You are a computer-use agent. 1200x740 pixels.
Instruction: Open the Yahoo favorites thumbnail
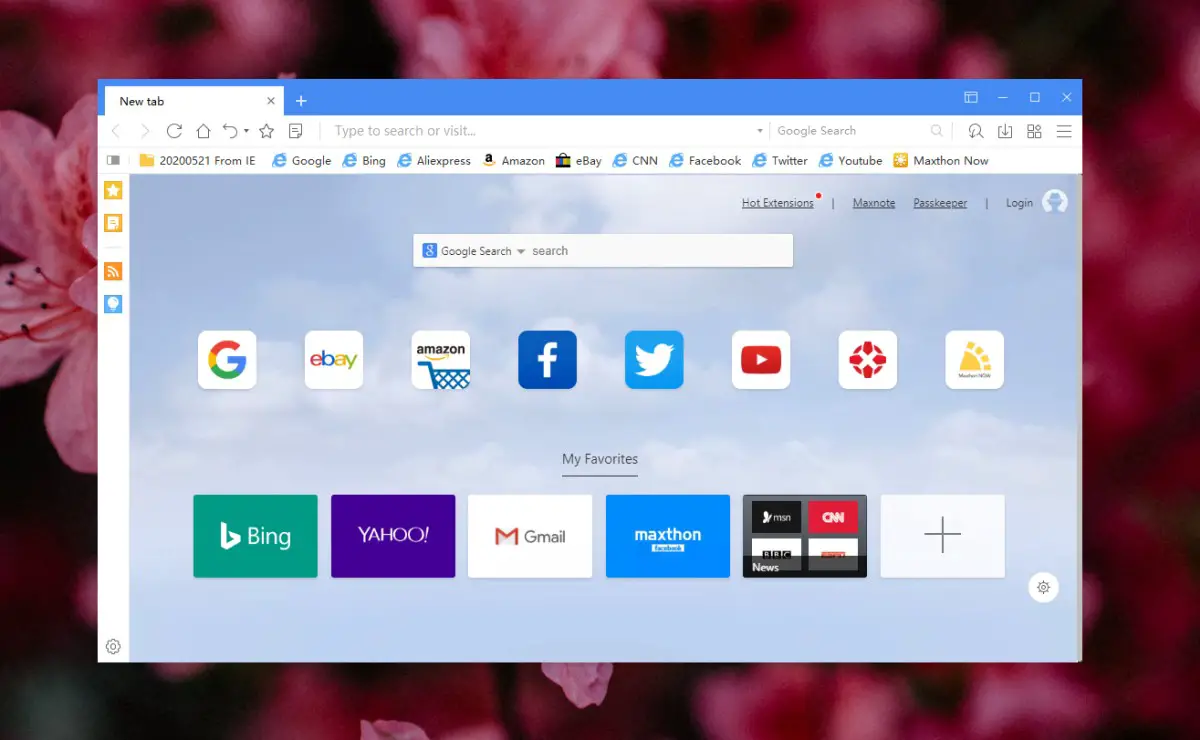[x=393, y=536]
